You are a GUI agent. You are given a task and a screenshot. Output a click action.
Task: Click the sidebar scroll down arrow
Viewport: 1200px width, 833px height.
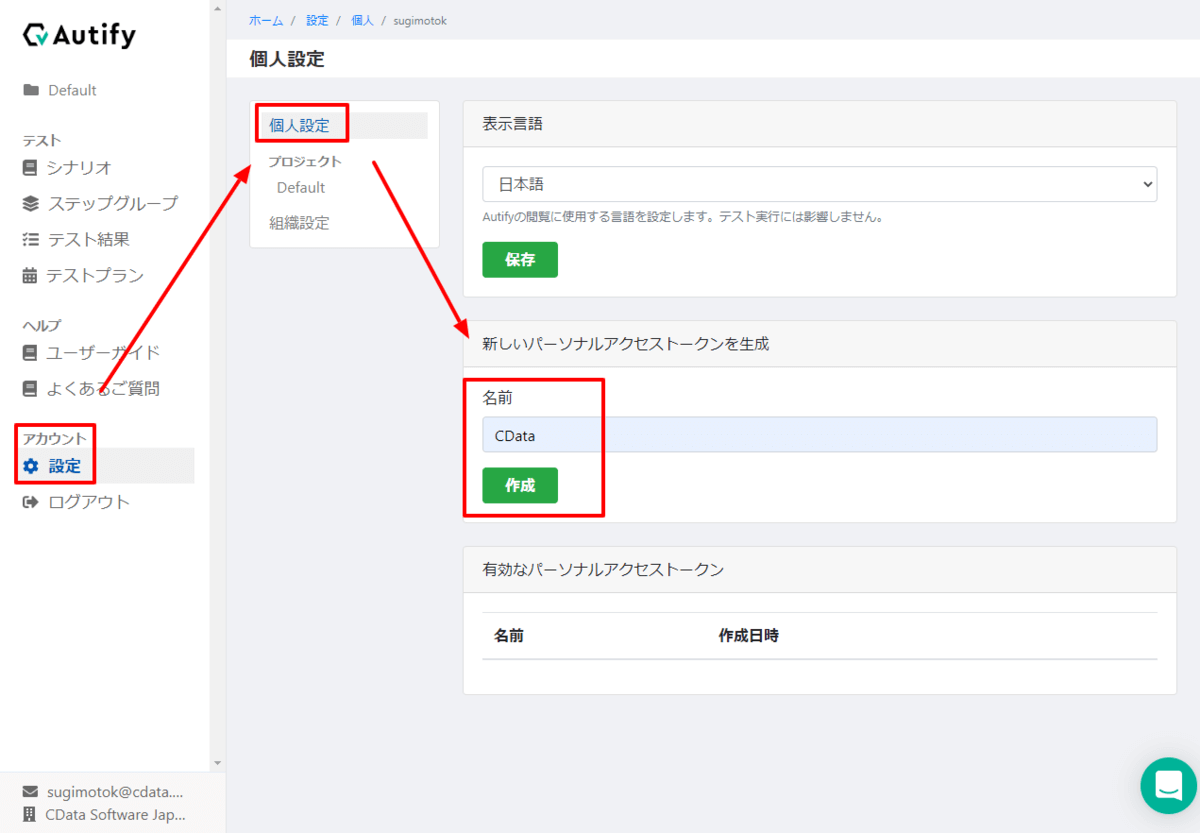click(x=218, y=763)
